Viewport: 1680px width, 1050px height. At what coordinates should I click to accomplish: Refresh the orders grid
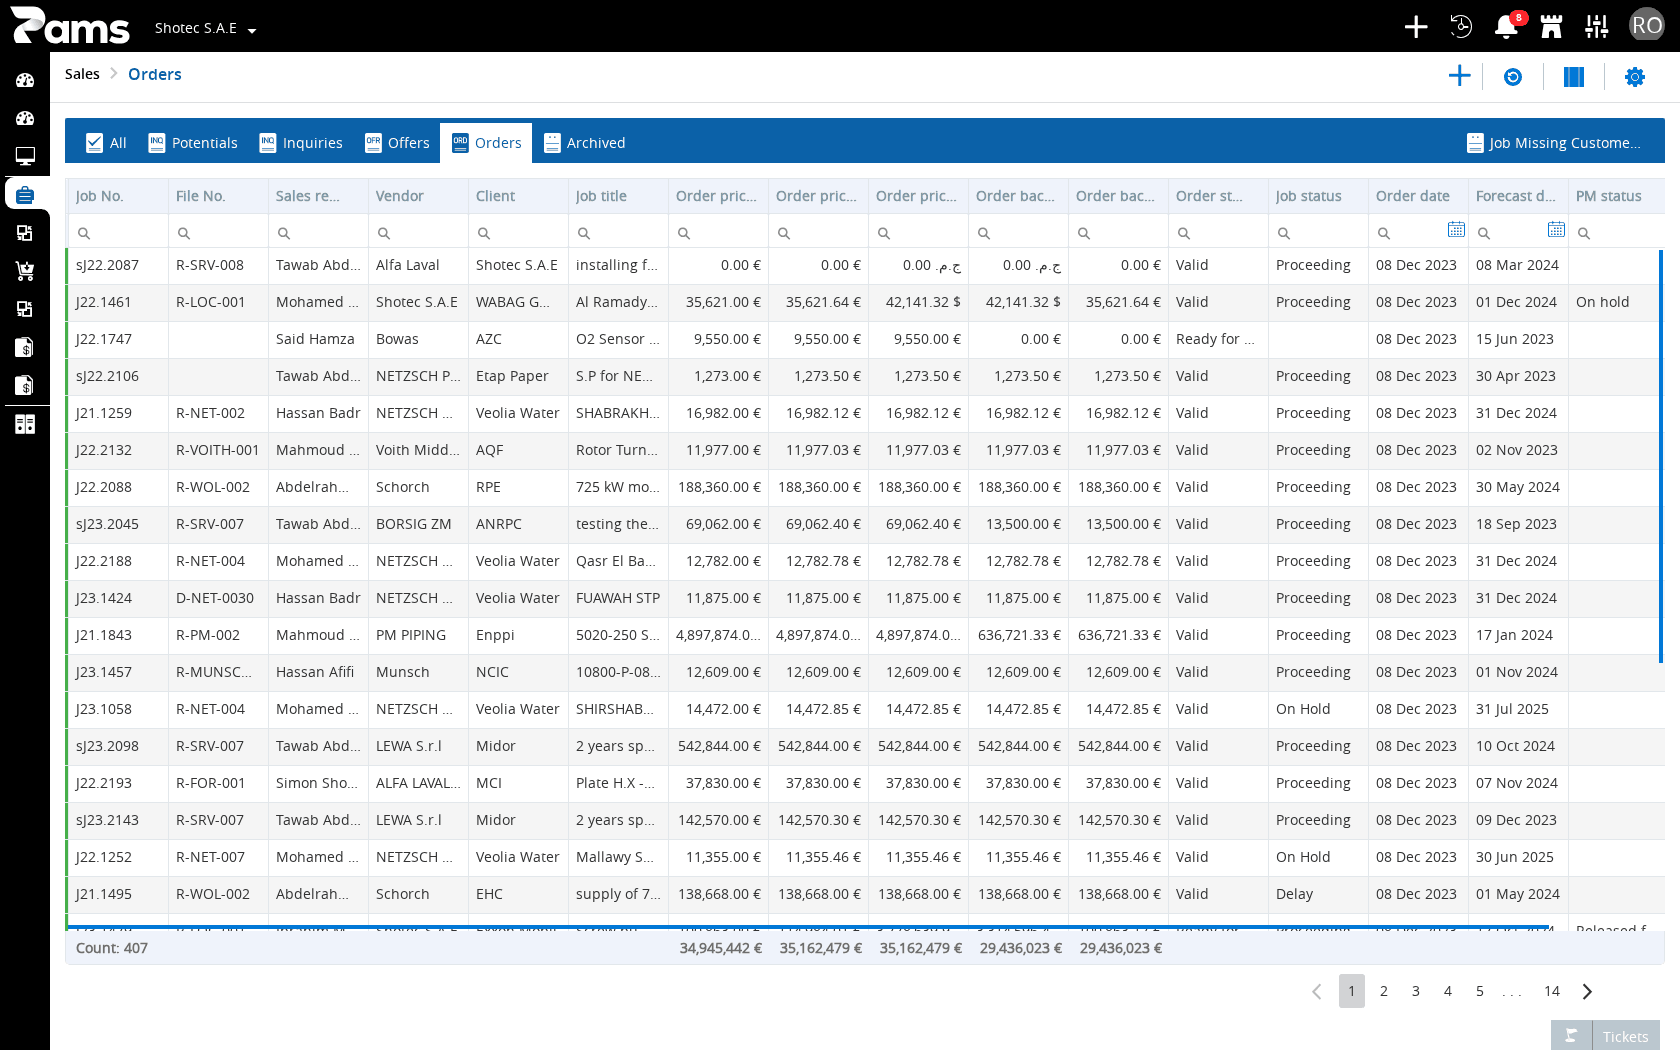click(x=1513, y=77)
